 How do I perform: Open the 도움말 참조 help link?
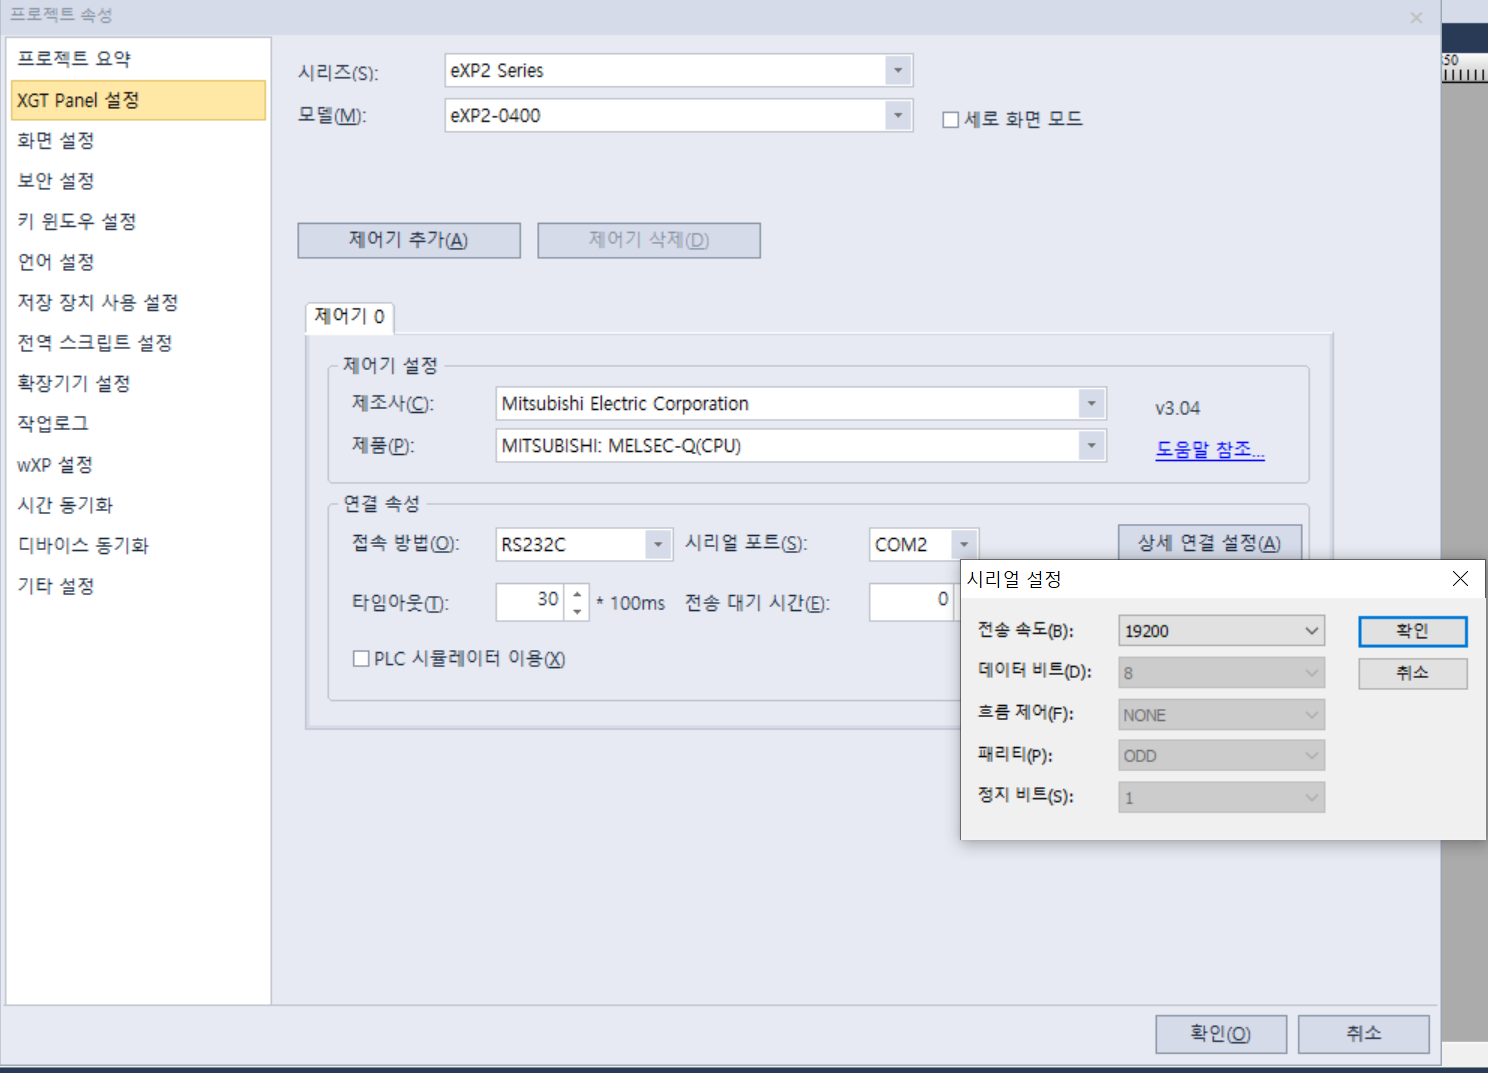pyautogui.click(x=1209, y=450)
